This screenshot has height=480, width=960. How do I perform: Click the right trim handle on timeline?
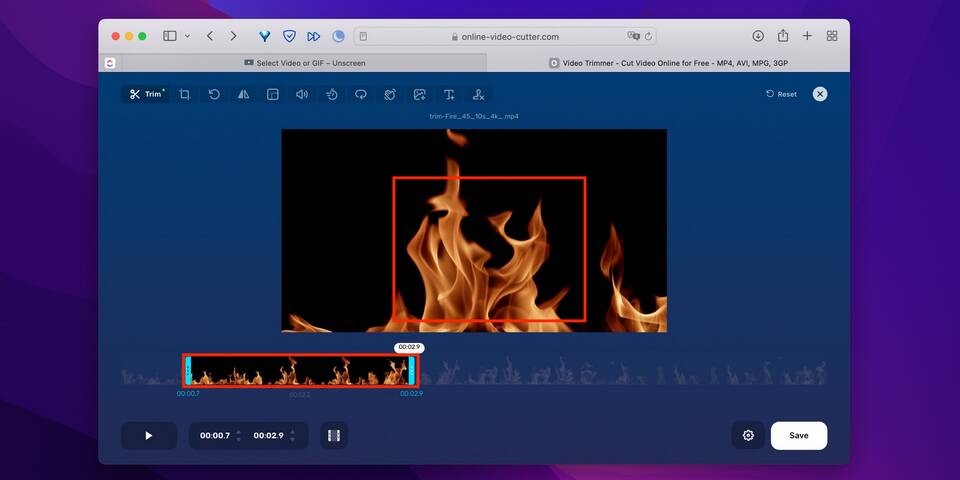[x=411, y=370]
